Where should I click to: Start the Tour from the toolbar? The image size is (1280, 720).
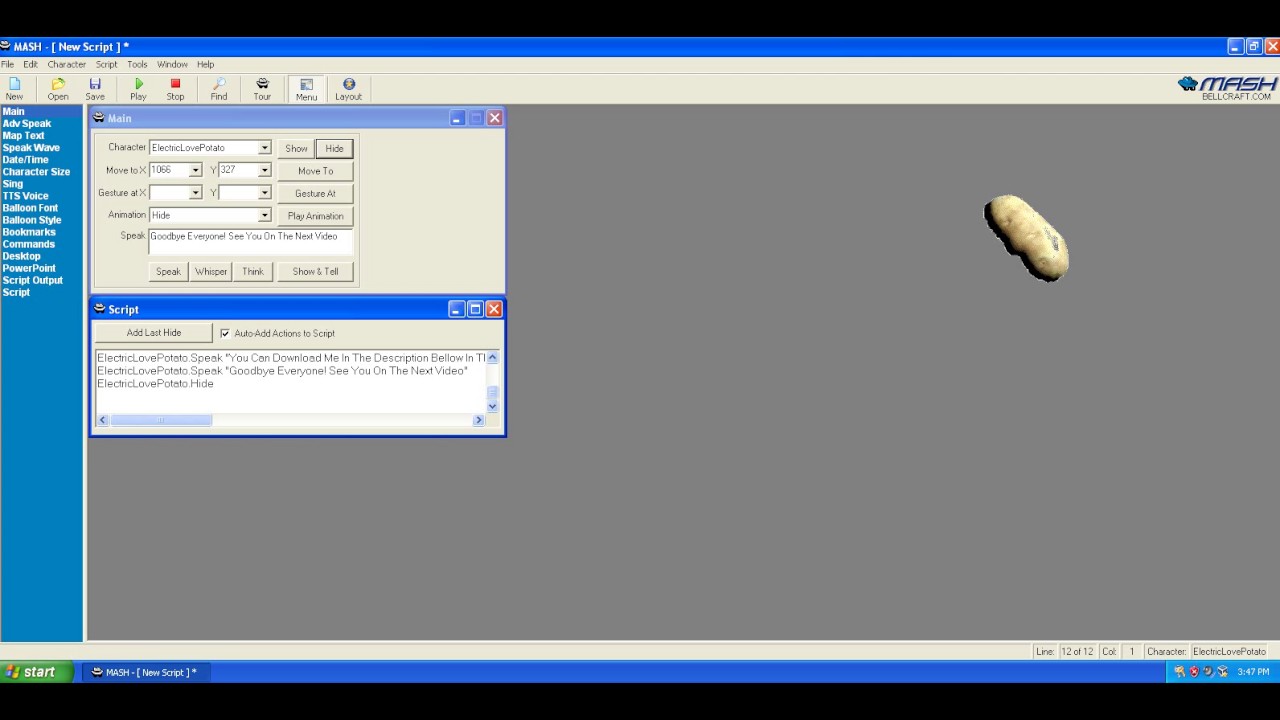[262, 89]
